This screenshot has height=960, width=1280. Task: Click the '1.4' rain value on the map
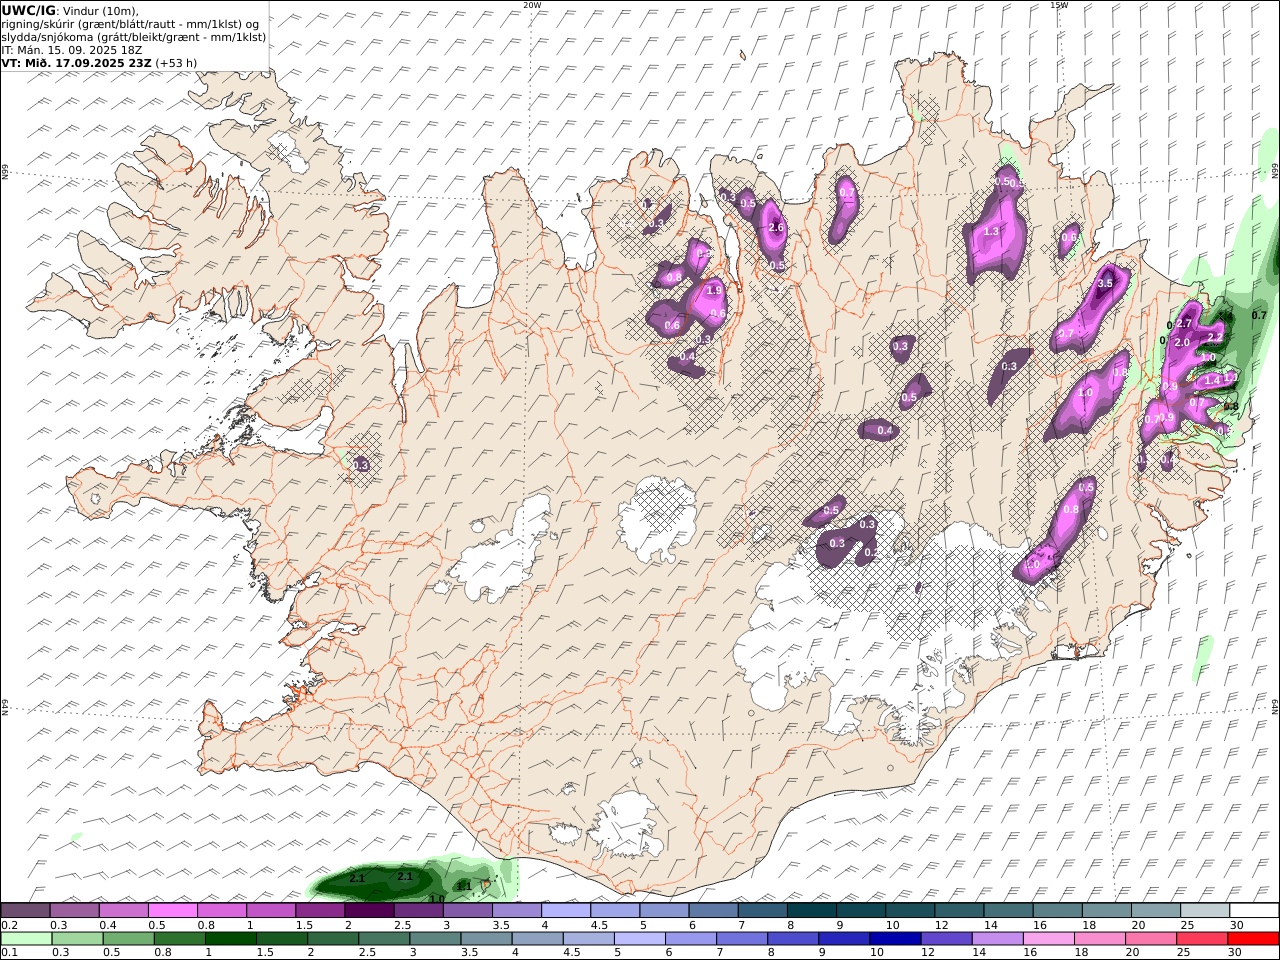click(1212, 380)
